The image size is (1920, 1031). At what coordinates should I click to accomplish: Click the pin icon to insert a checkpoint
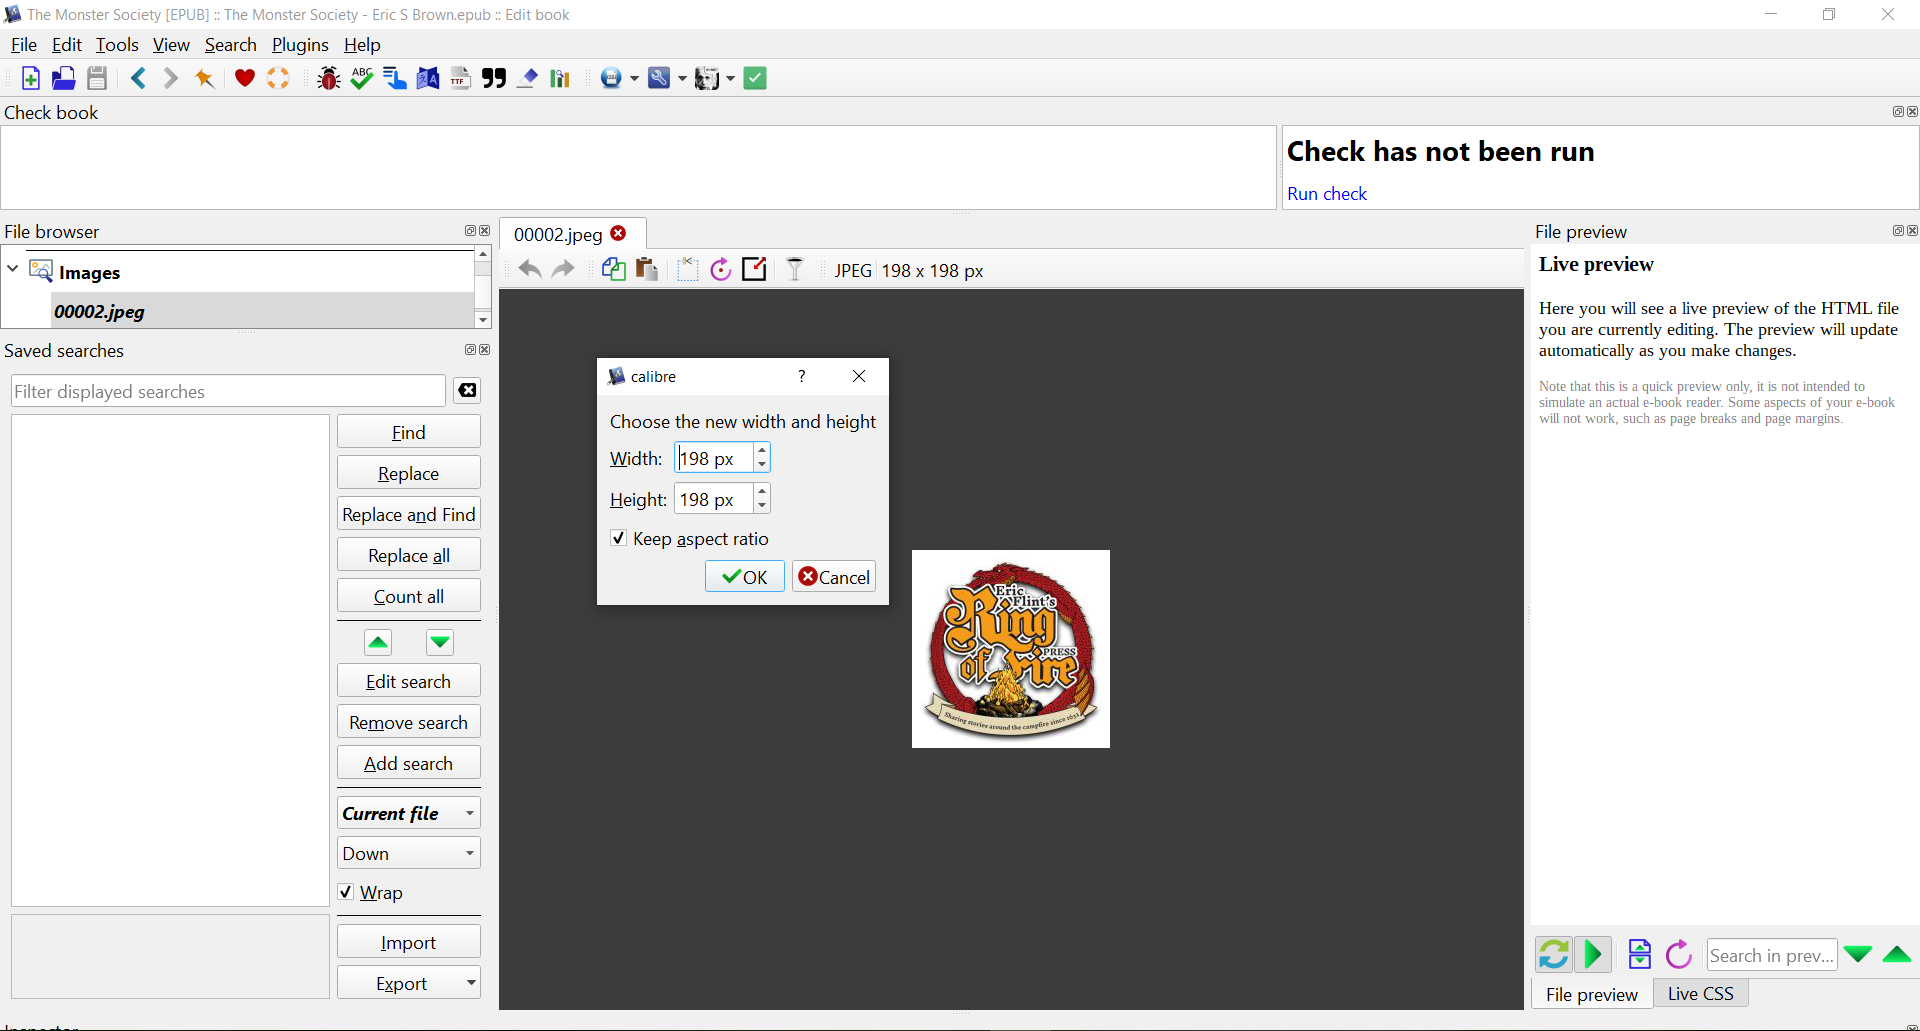pyautogui.click(x=205, y=78)
